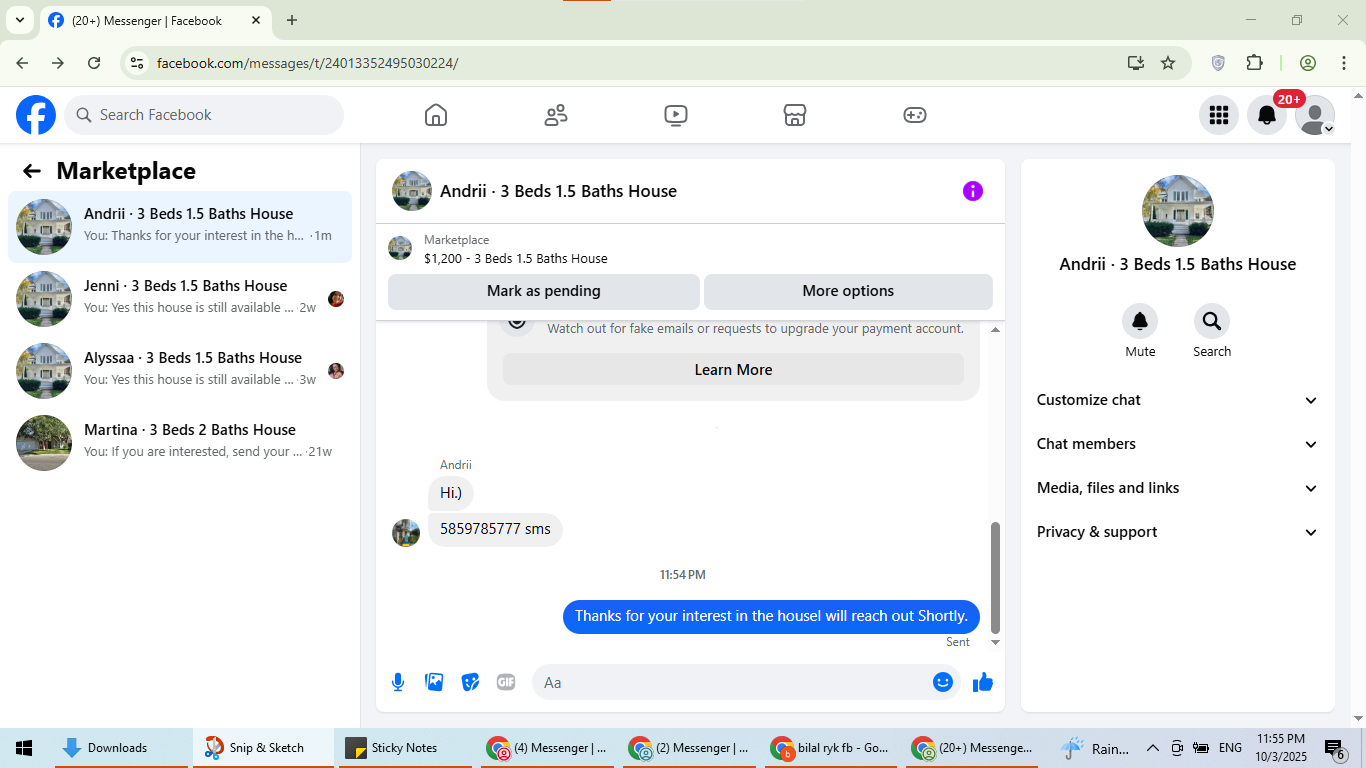The image size is (1366, 768).
Task: Attach a photo with the image icon
Action: click(x=434, y=682)
